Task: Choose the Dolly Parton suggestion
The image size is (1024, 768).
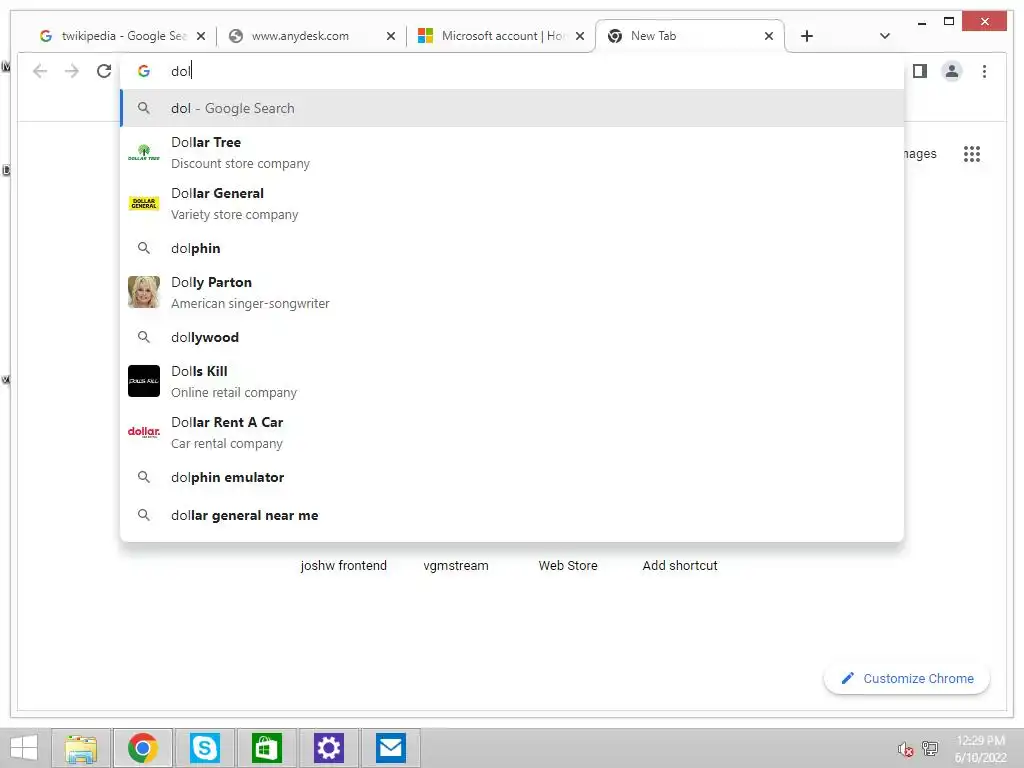Action: tap(512, 293)
